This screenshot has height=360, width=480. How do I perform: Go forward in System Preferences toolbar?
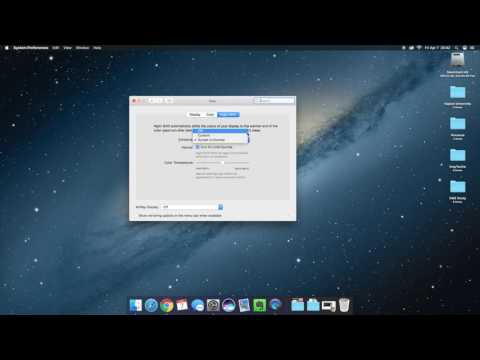[159, 100]
